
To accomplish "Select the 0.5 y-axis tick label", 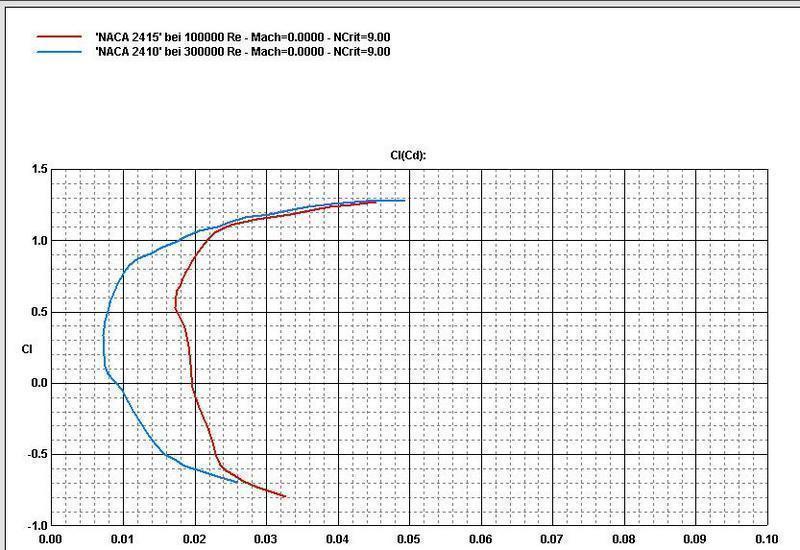I will (36, 312).
